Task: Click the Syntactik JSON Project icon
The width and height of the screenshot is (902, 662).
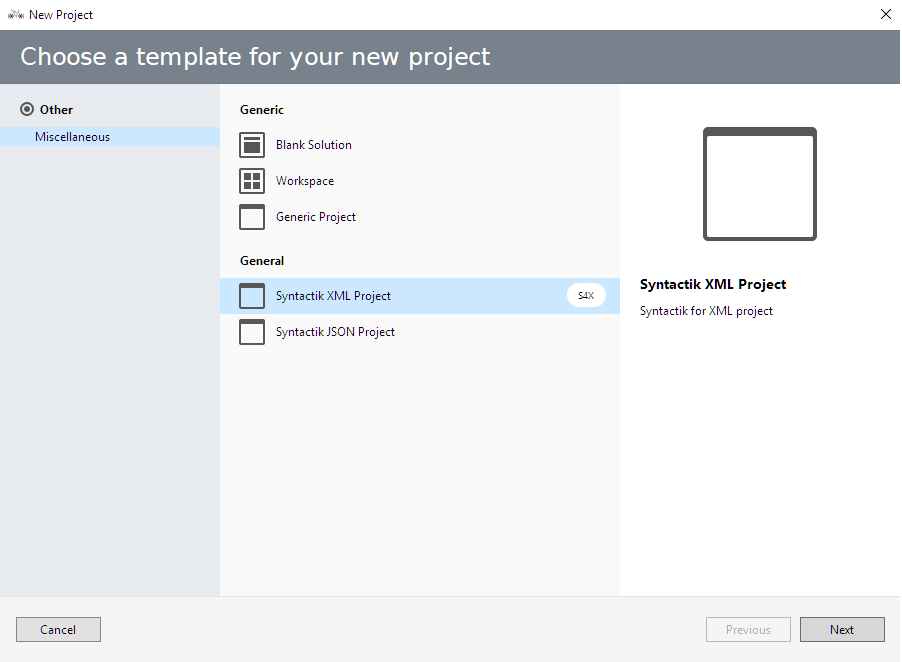Action: coord(252,332)
